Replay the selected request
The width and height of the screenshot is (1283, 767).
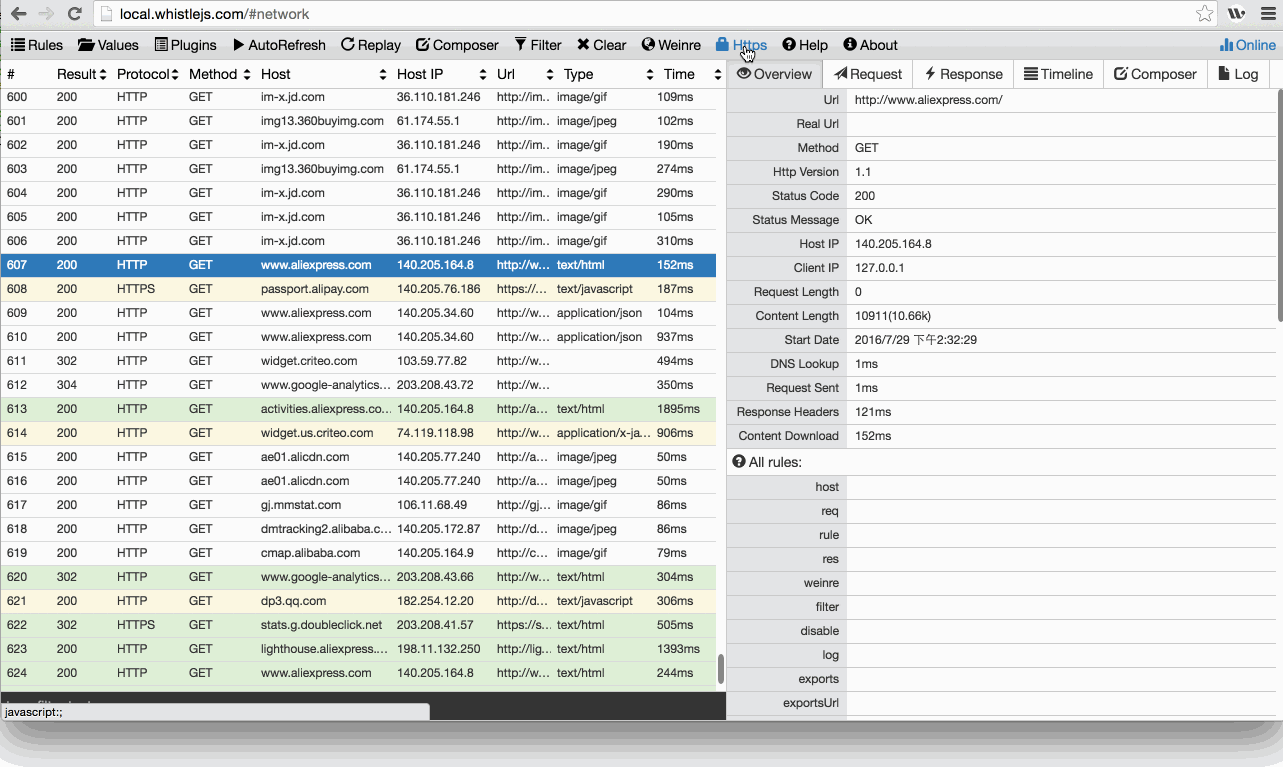pos(370,45)
